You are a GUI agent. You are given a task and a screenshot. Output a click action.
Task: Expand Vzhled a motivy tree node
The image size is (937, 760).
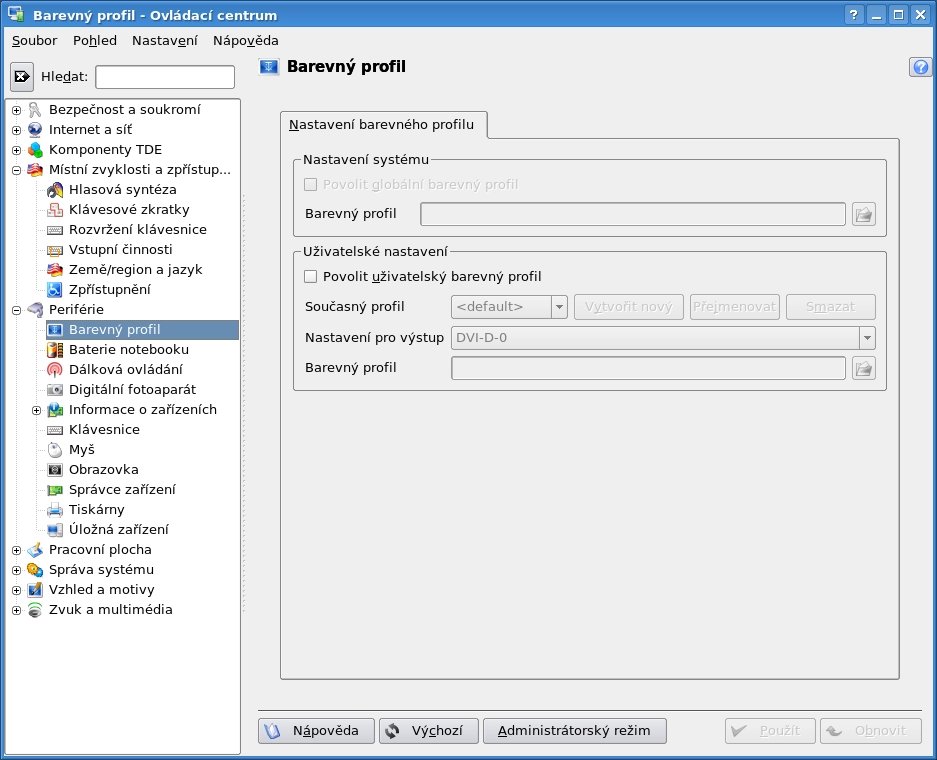pyautogui.click(x=17, y=590)
